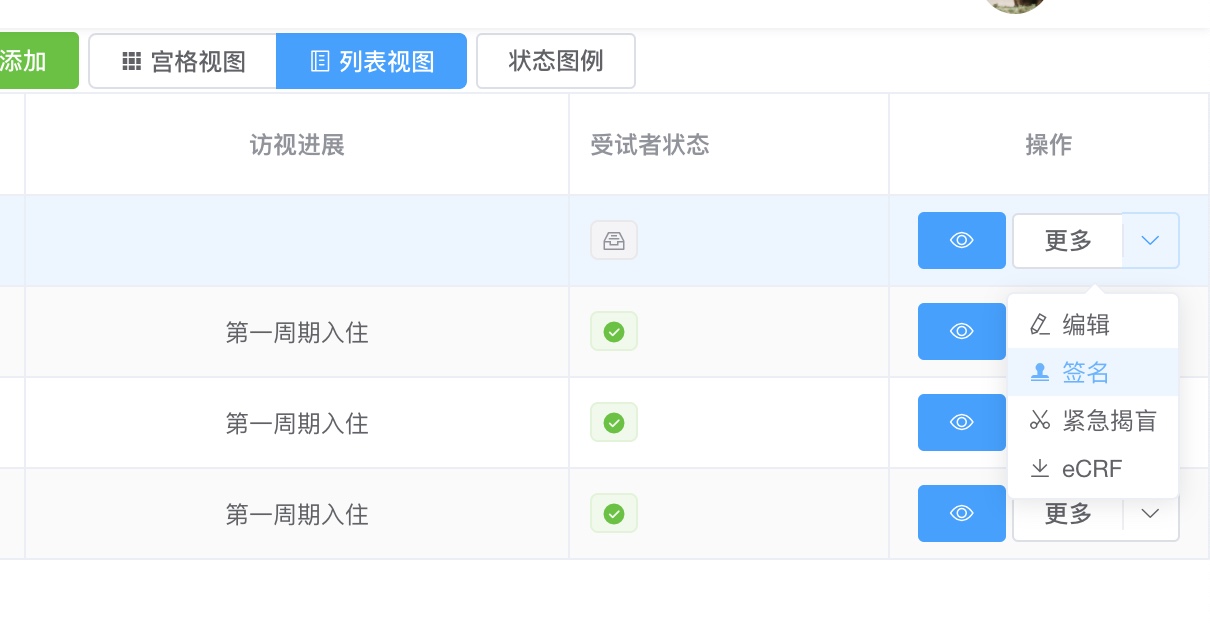Viewport: 1210px width, 624px height.
Task: Click 更多 in the highlighted first row
Action: [x=1068, y=240]
